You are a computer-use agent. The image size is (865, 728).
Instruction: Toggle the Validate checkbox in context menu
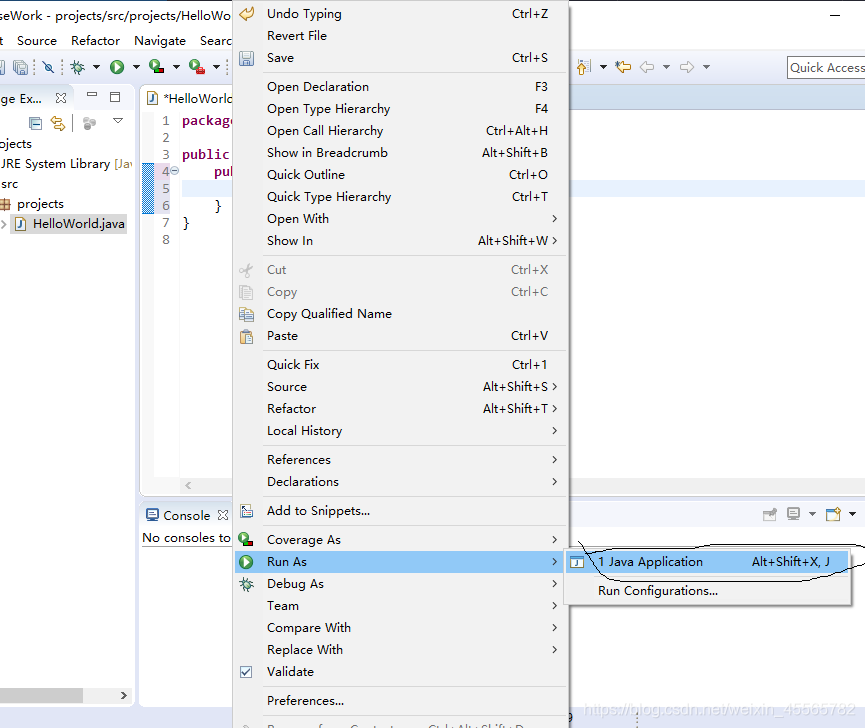246,672
